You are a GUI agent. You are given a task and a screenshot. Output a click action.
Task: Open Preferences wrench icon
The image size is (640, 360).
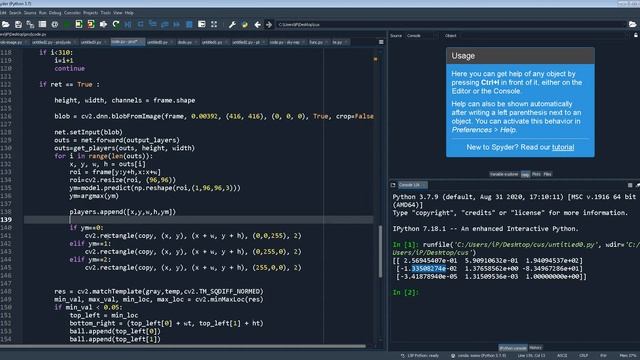(x=232, y=24)
